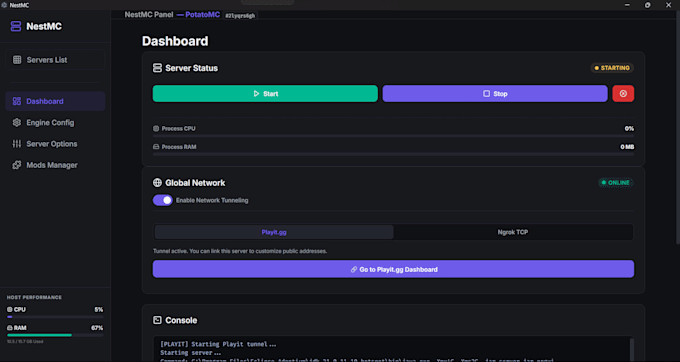Click the host CPU performance bar
The image size is (680, 362).
click(x=55, y=317)
